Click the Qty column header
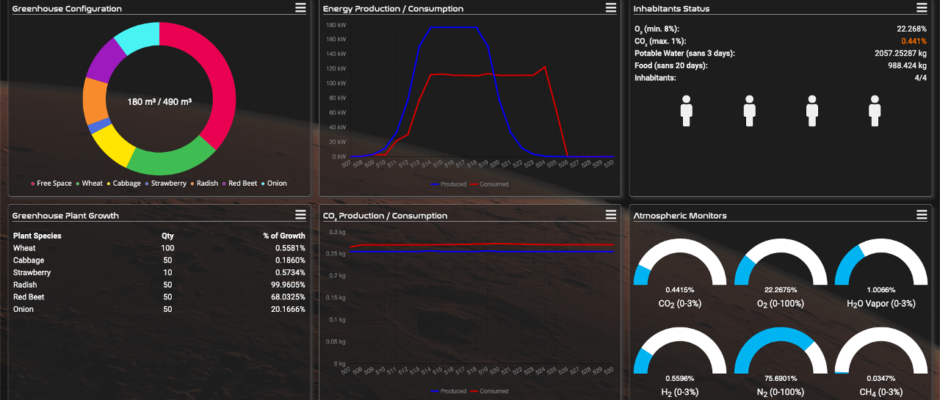Screen dimensions: 940x400 168,234
